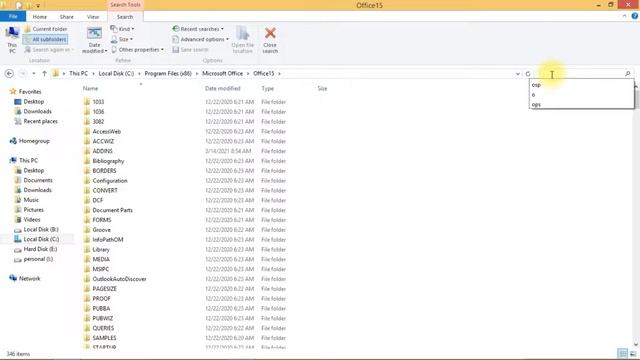Viewport: 640px width, 360px height.
Task: Click Local Disk (C:) in breadcrumb
Action: coord(116,73)
